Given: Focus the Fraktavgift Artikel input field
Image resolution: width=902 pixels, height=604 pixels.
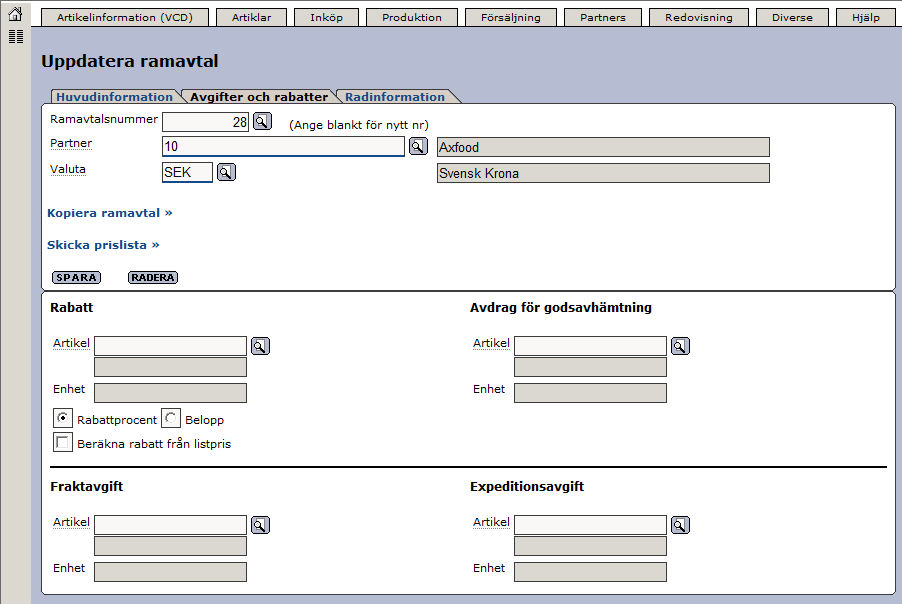Looking at the screenshot, I should (x=170, y=525).
